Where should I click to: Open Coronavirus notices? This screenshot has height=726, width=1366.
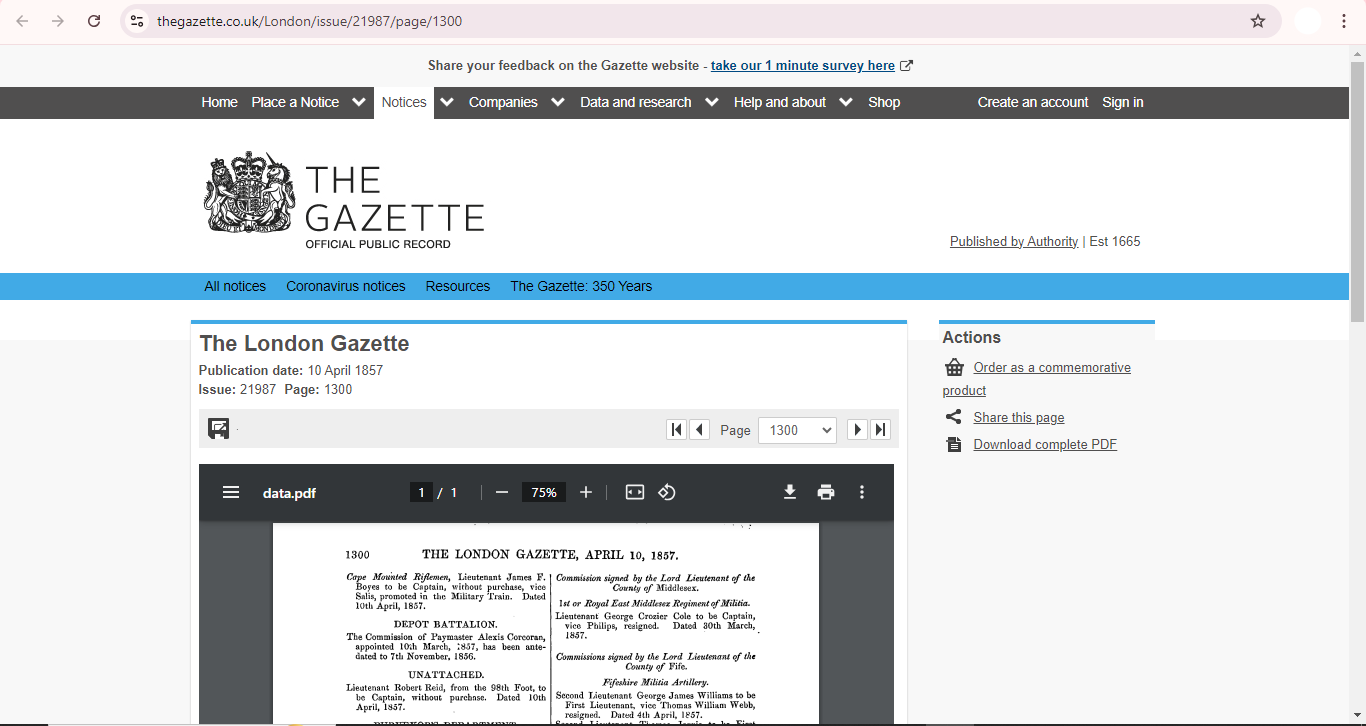click(x=346, y=286)
